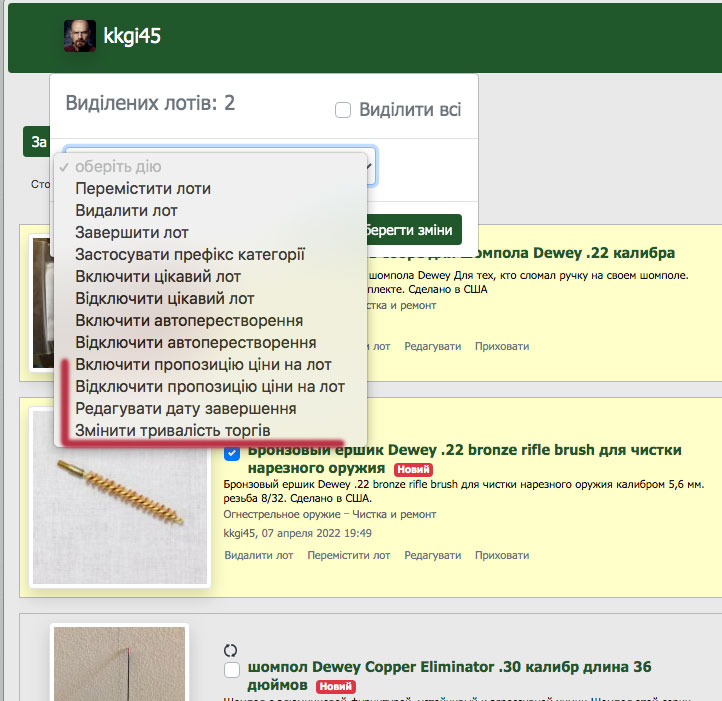Open the kkgi45 username profile link
Viewport: 722px width, 701px height.
(132, 36)
